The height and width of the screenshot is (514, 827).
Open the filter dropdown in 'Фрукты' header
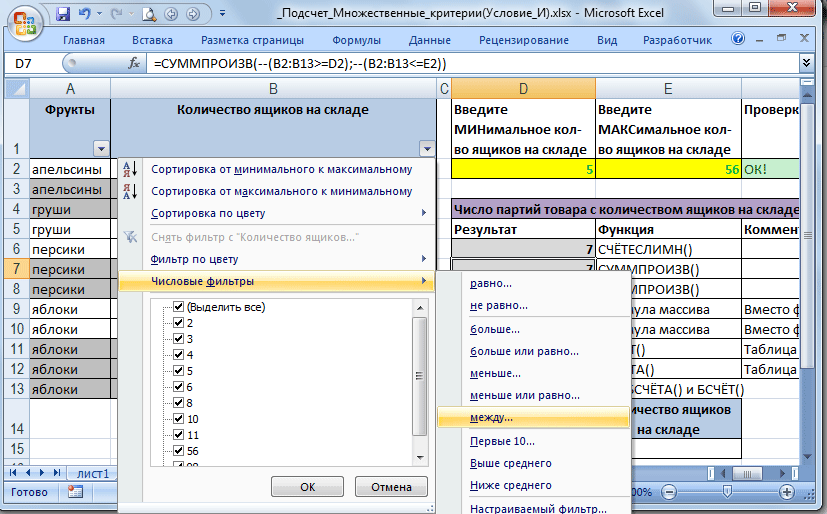[x=99, y=148]
